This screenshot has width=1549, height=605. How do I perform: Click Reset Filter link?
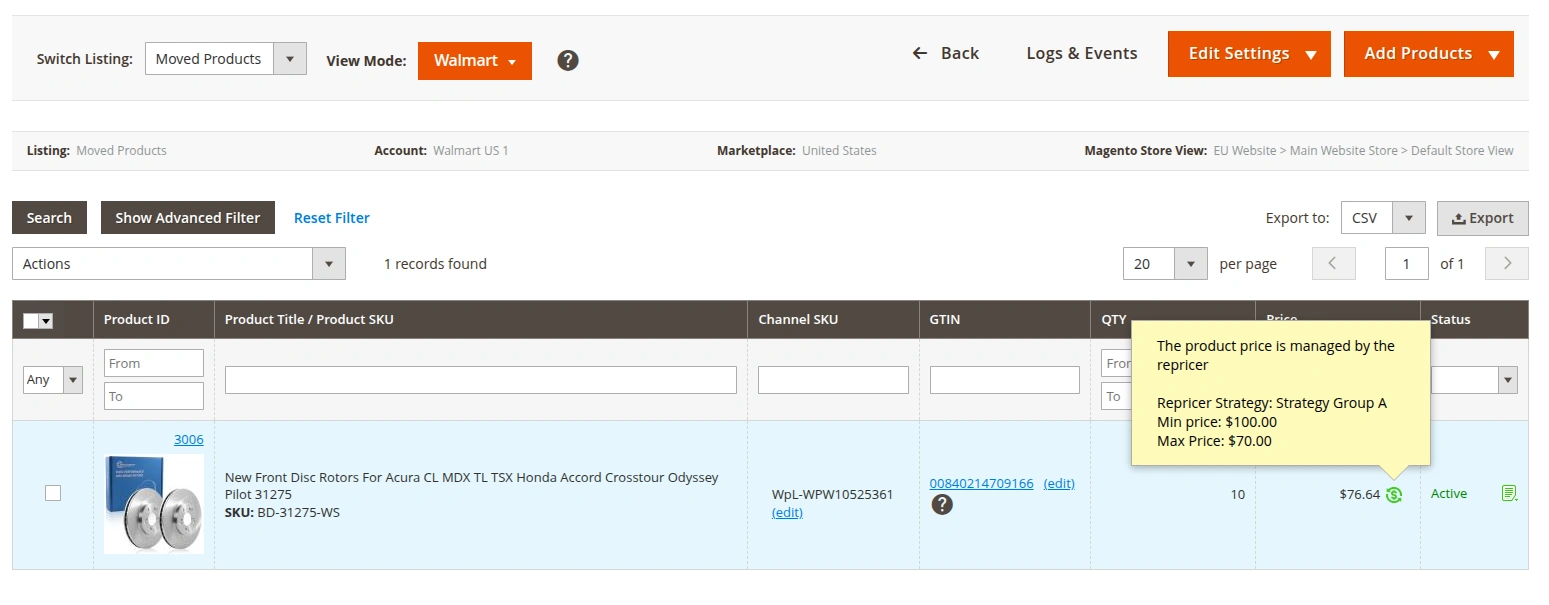click(x=331, y=218)
